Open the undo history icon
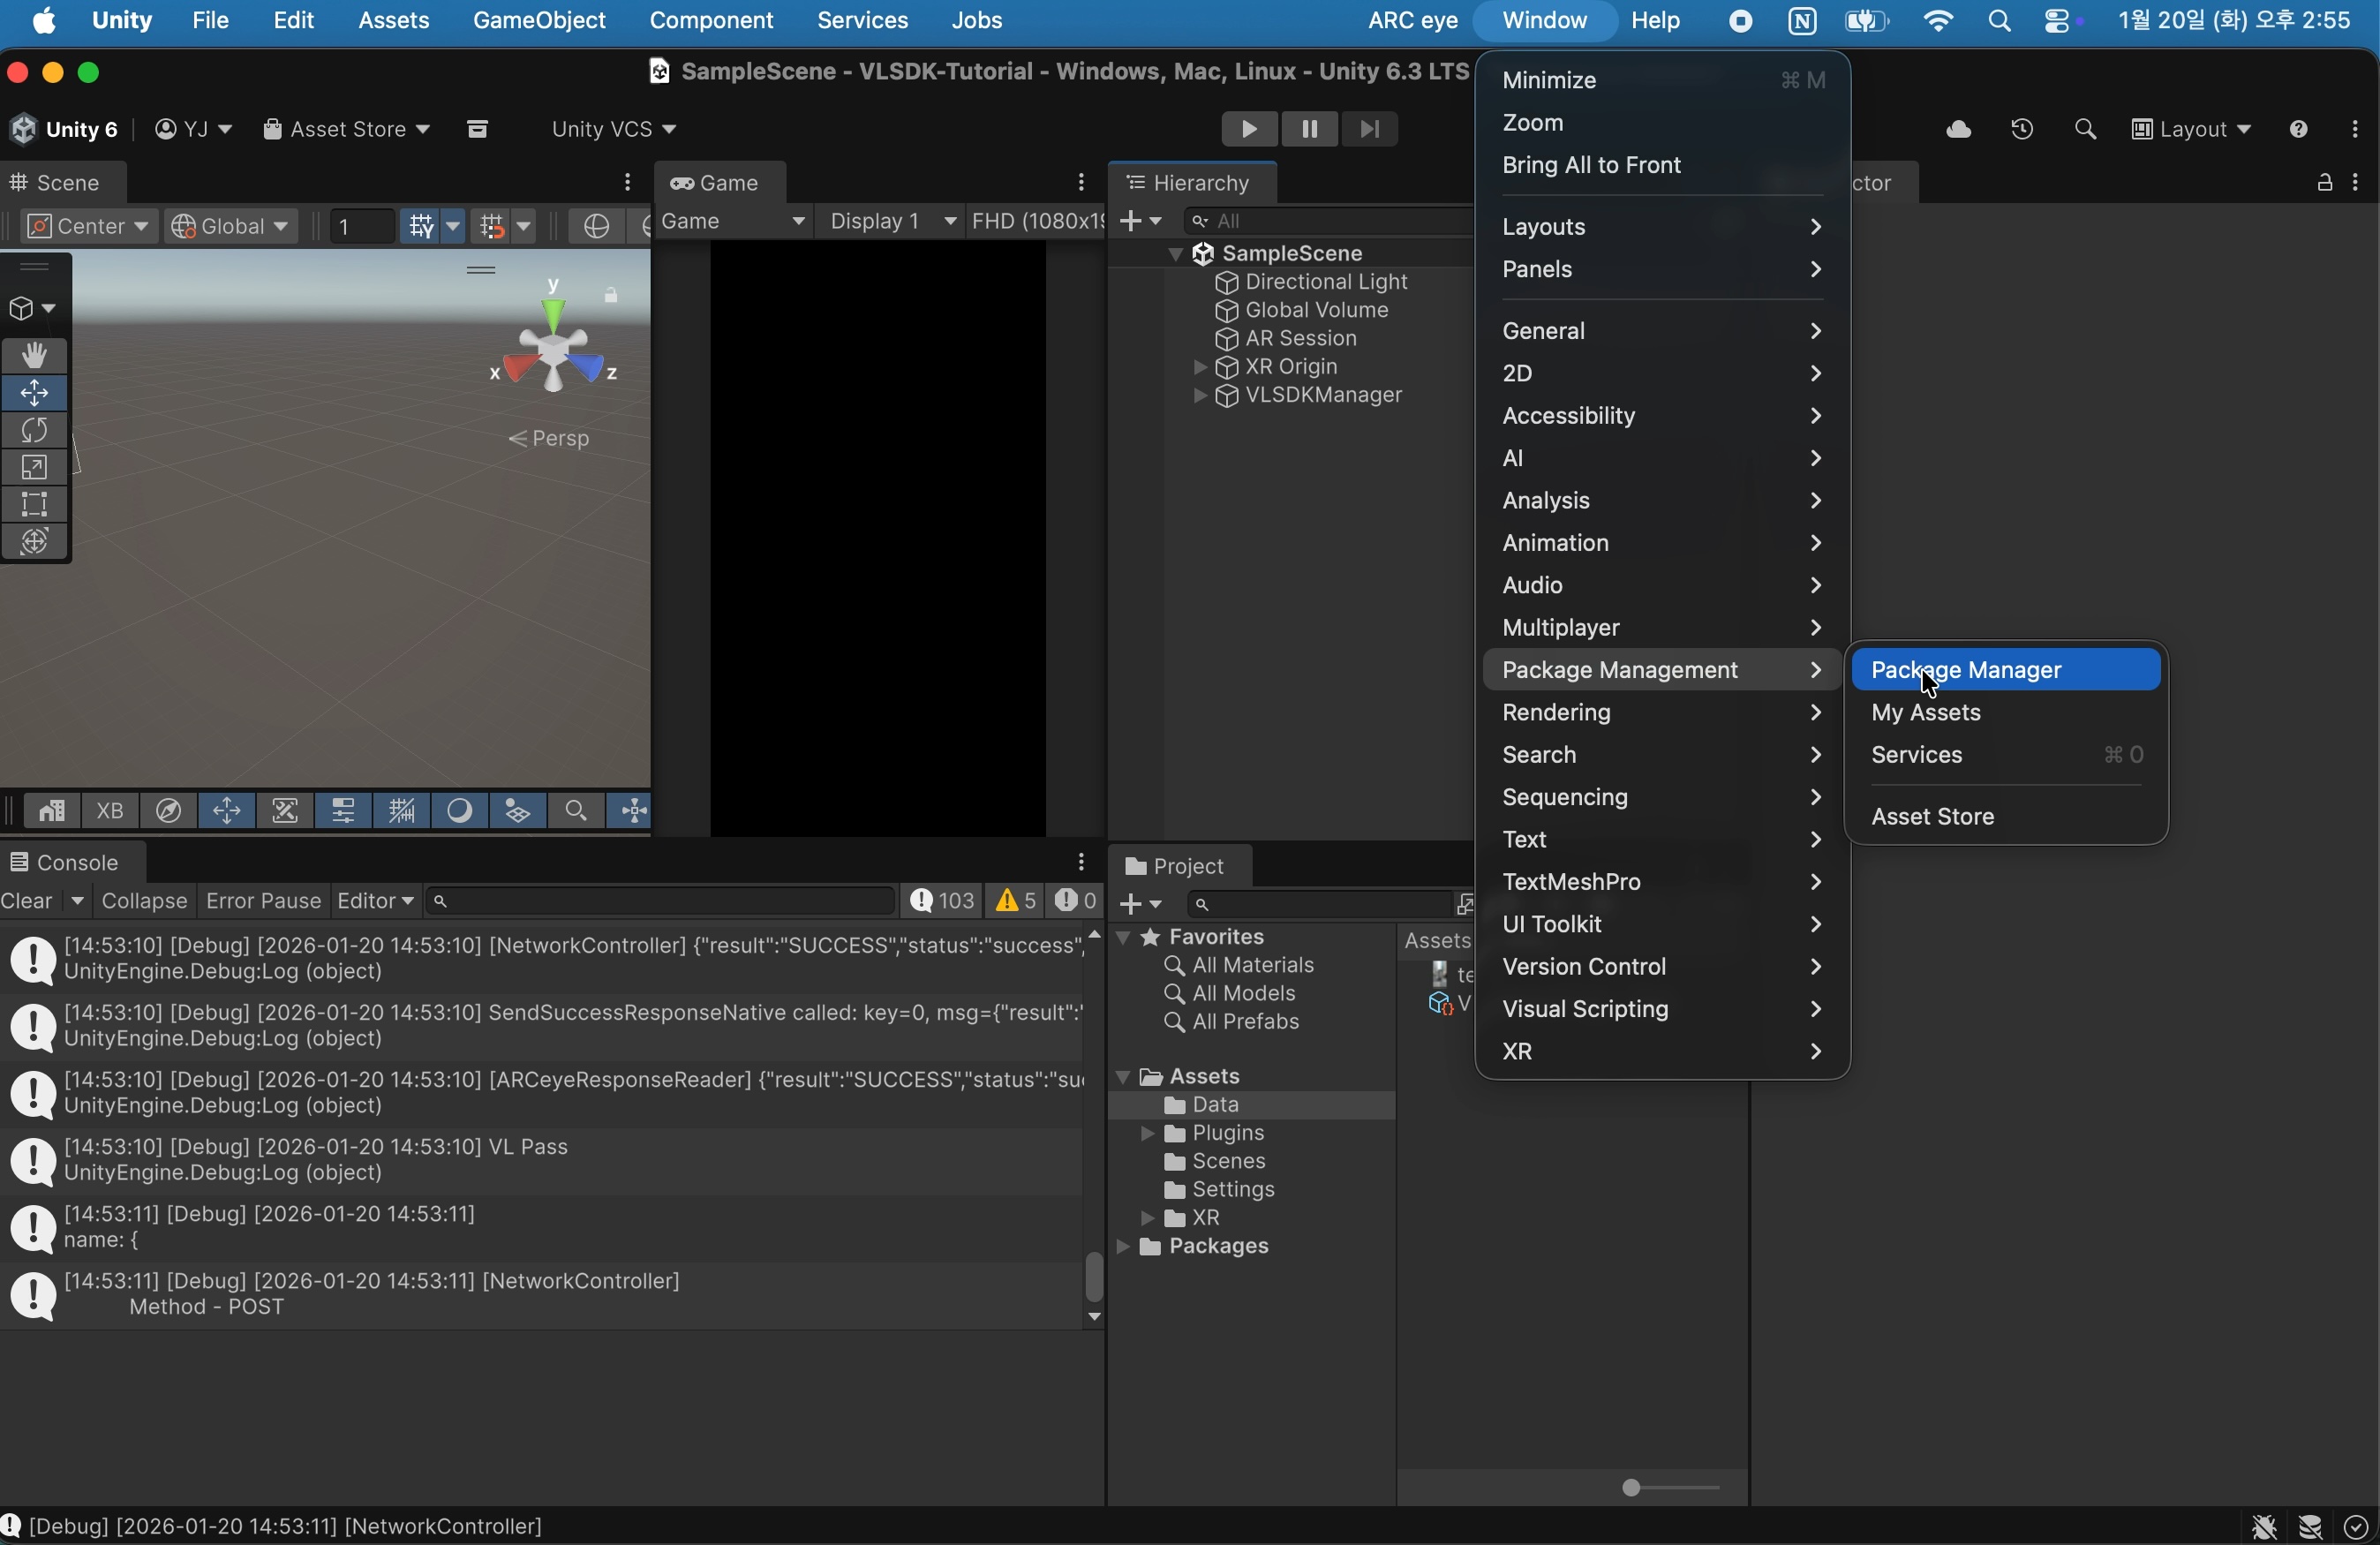Image resolution: width=2380 pixels, height=1545 pixels. pyautogui.click(x=2021, y=130)
